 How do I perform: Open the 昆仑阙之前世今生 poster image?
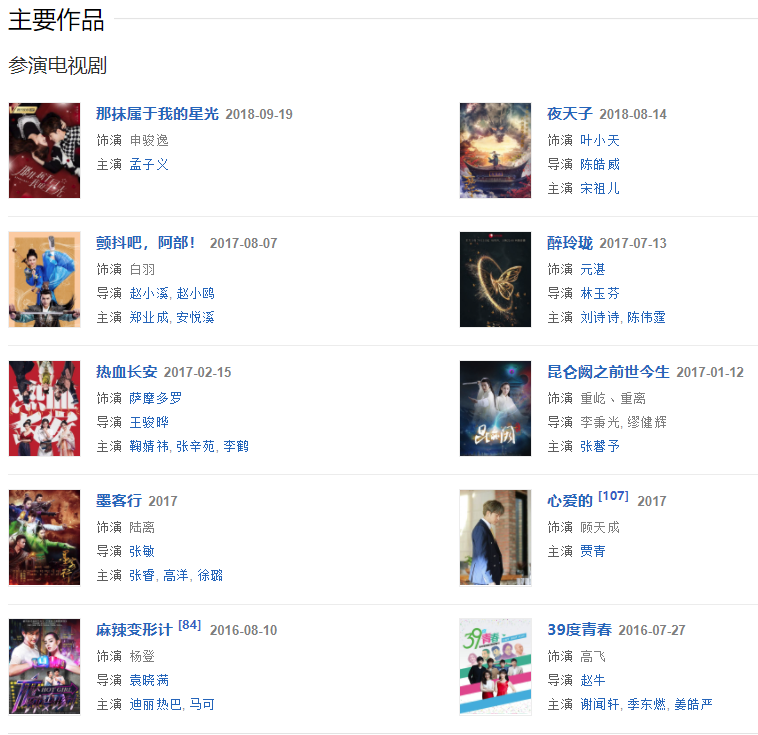(x=496, y=409)
